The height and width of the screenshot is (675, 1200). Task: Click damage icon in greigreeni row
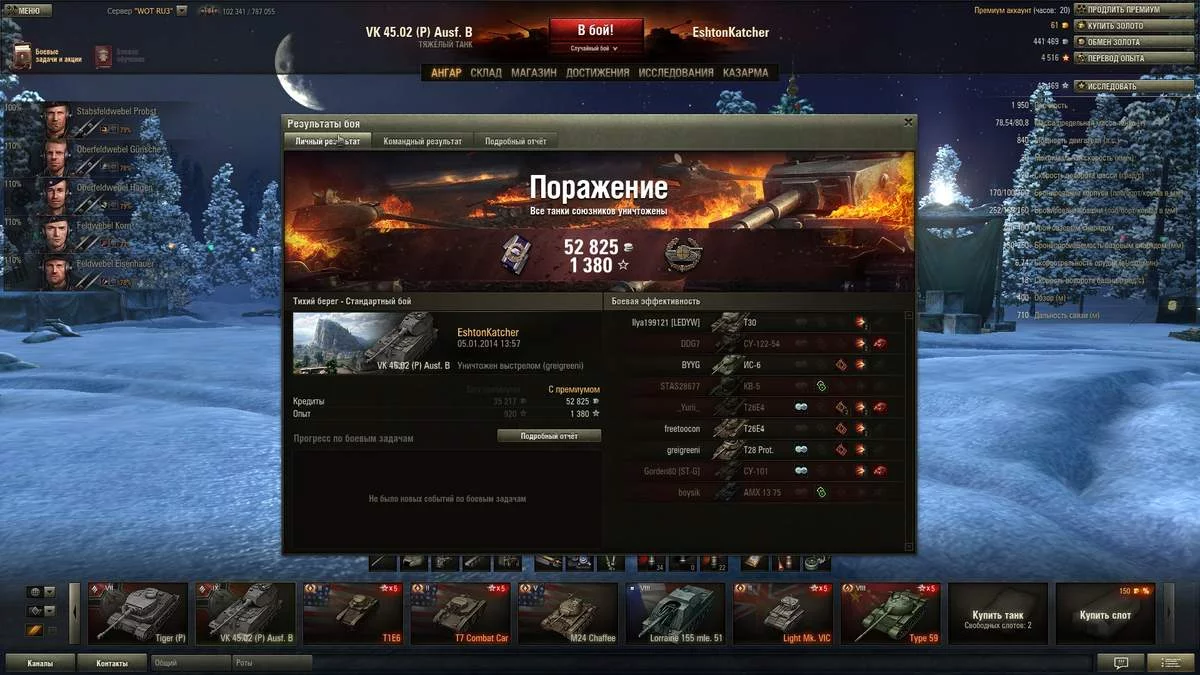[860, 450]
